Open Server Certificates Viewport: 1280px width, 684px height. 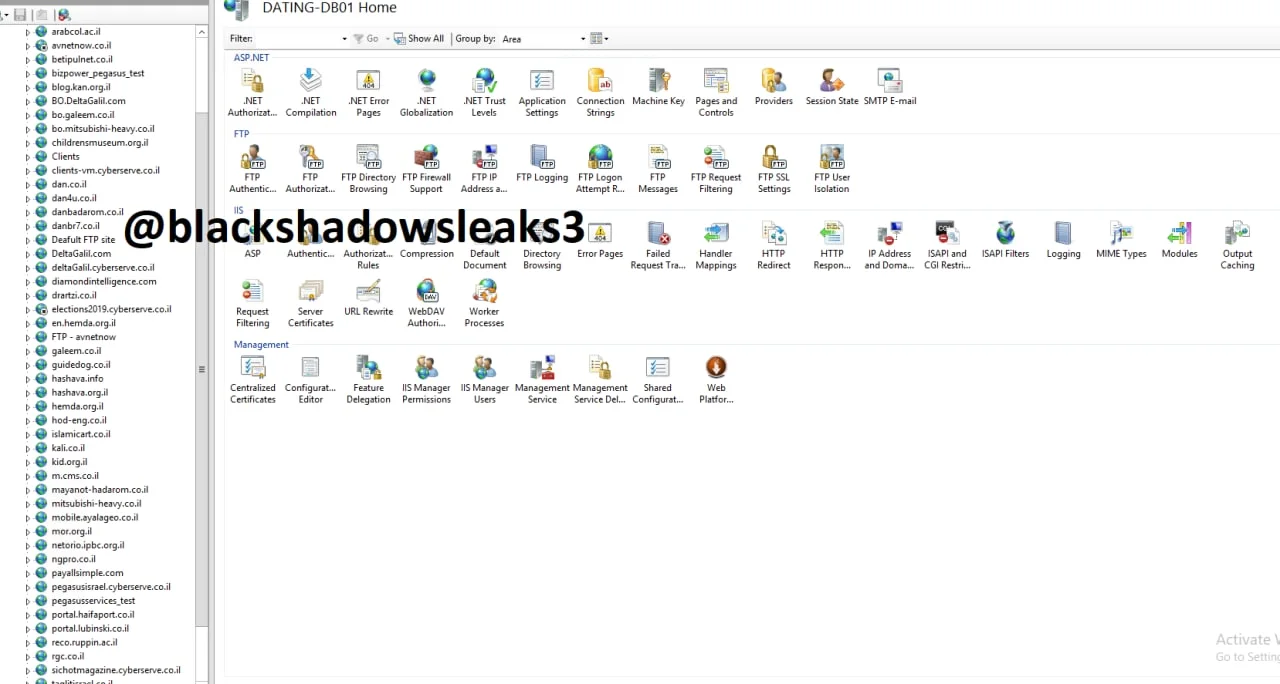(x=311, y=303)
